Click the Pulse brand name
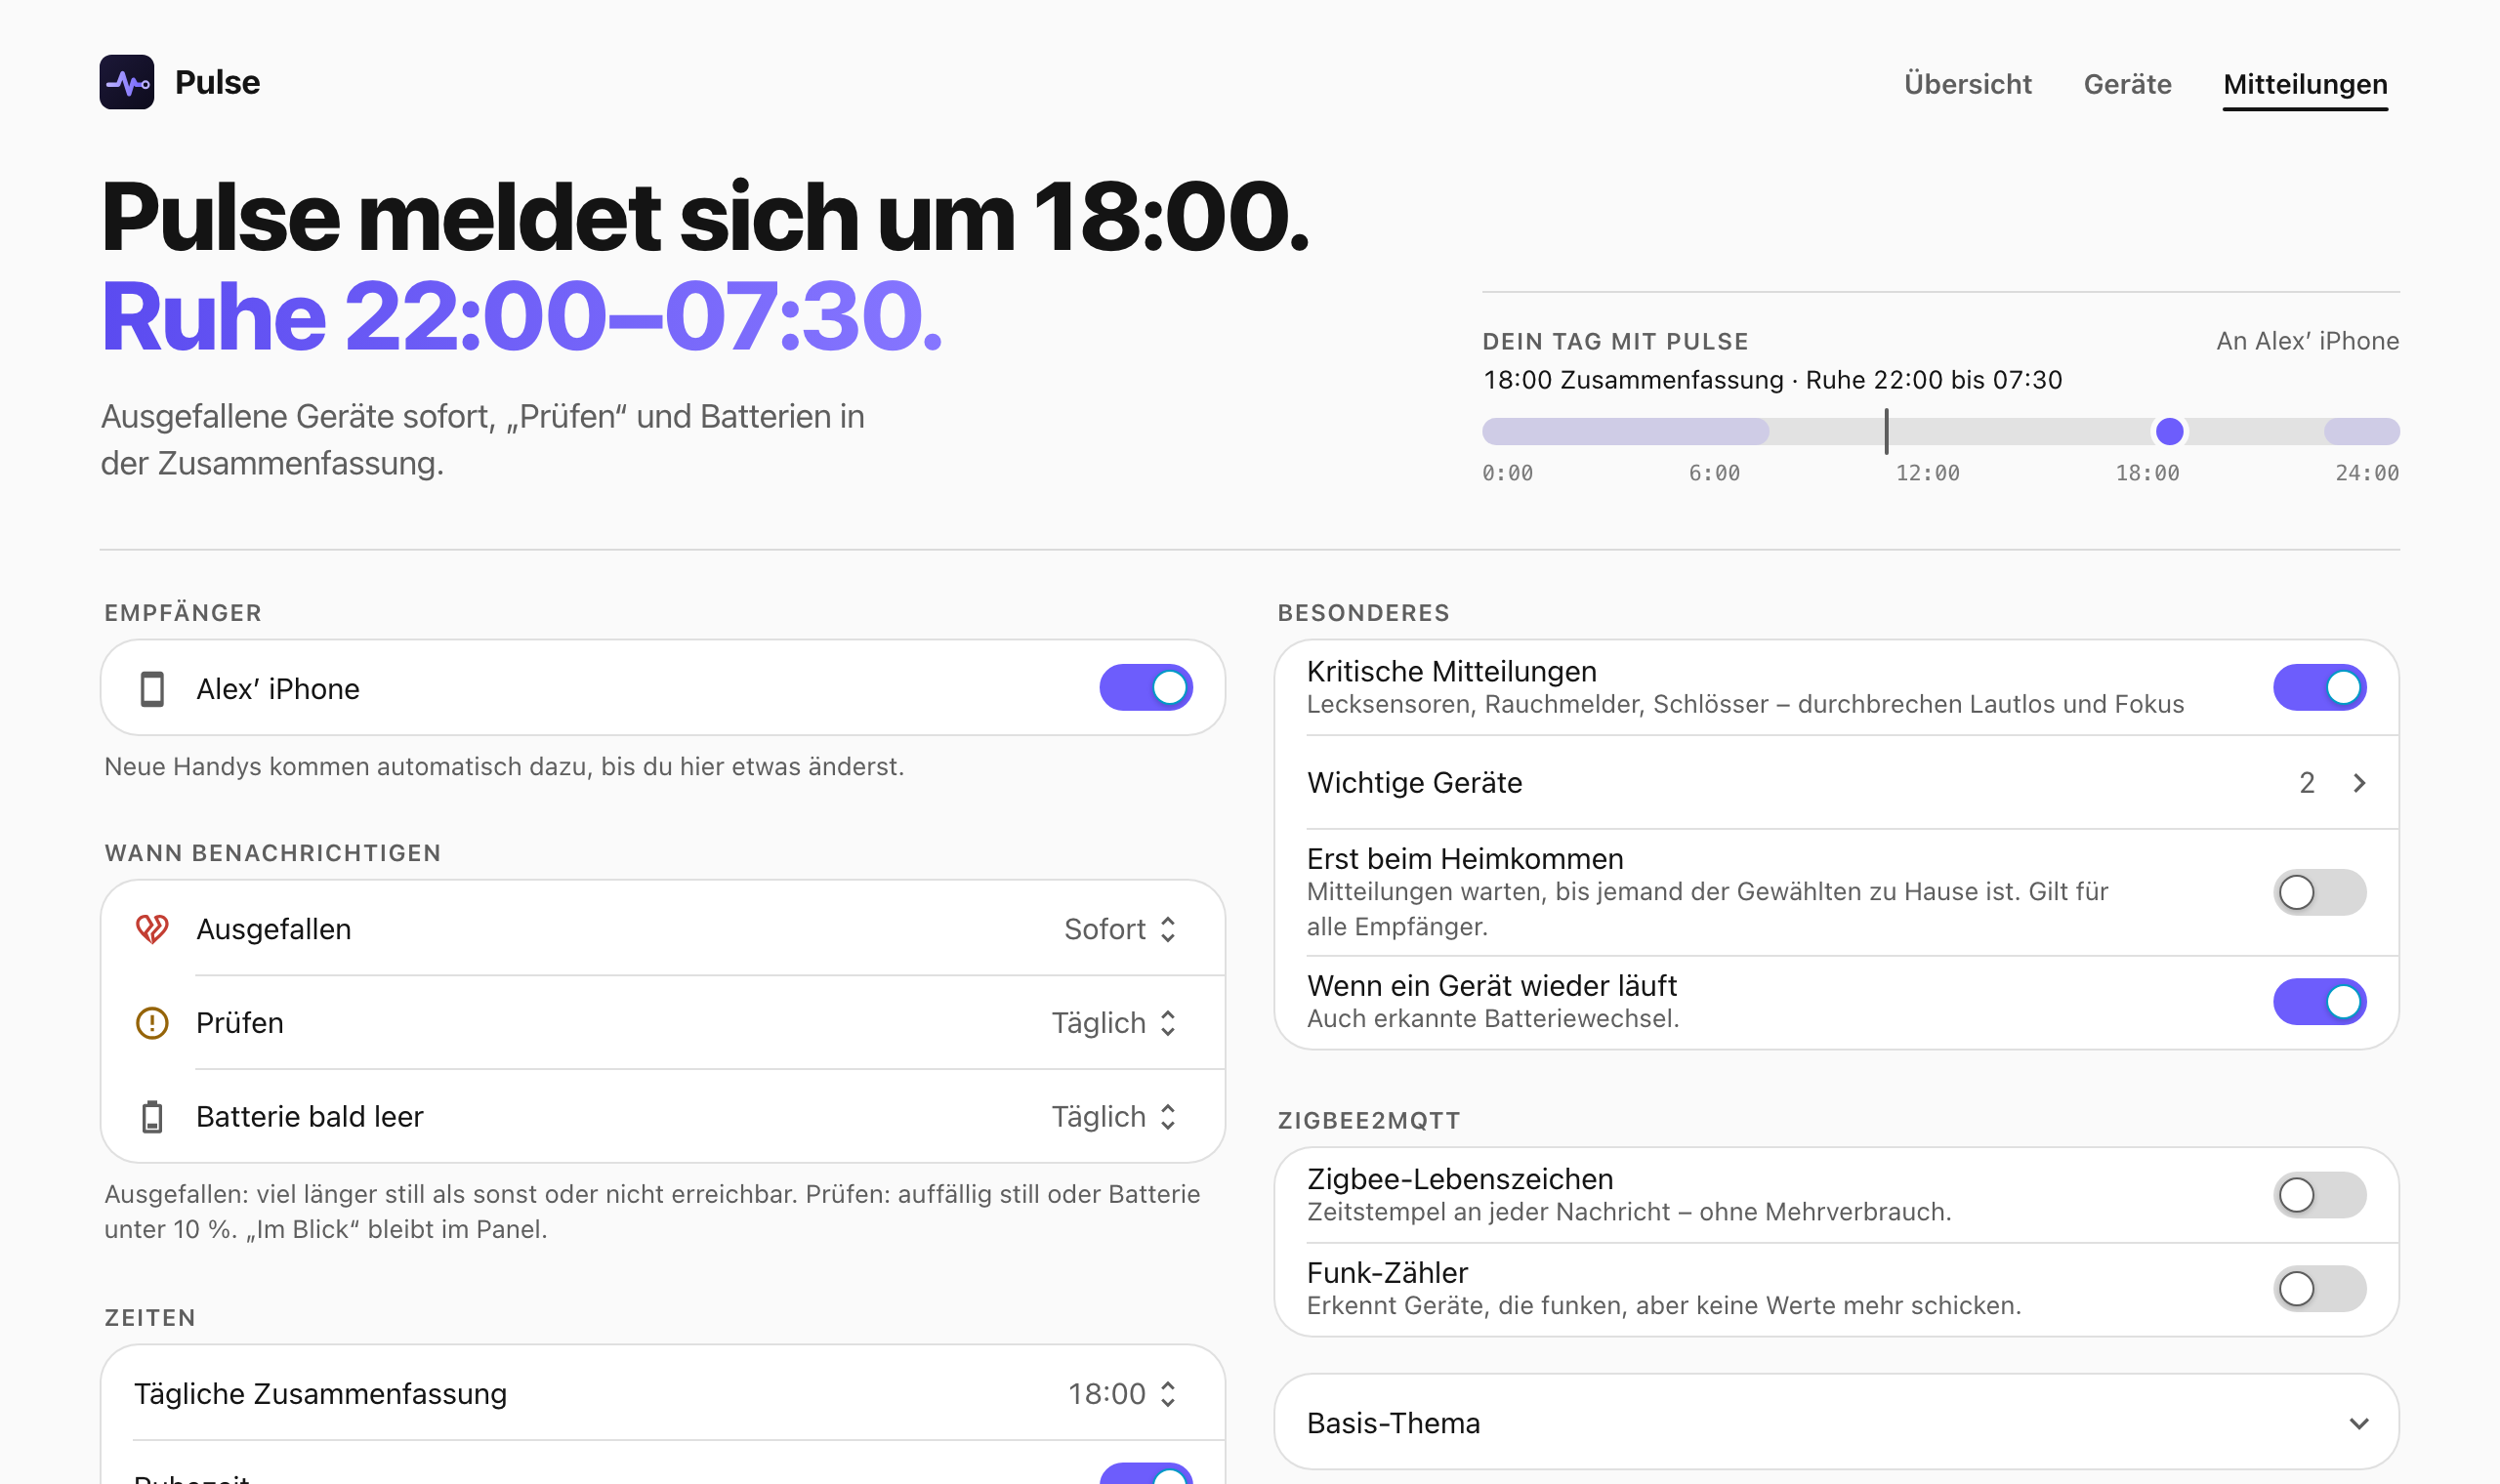This screenshot has width=2500, height=1484. pos(217,82)
